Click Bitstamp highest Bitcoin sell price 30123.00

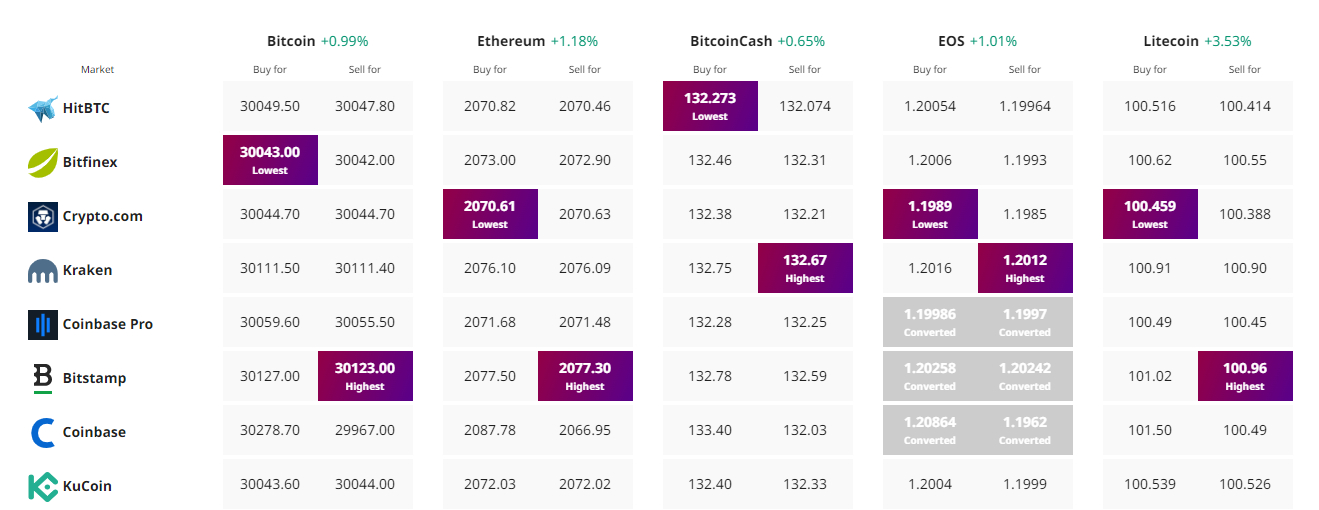click(x=365, y=376)
